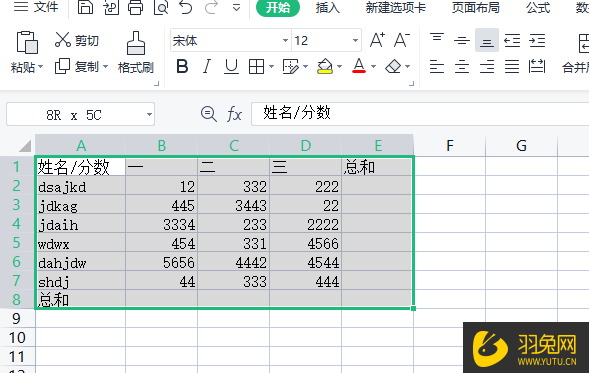
Task: Expand the borders dropdown arrow
Action: (271, 67)
